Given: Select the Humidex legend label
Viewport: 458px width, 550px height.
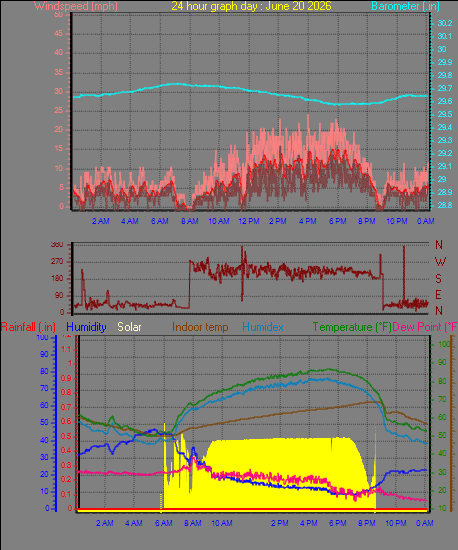Looking at the screenshot, I should (263, 327).
